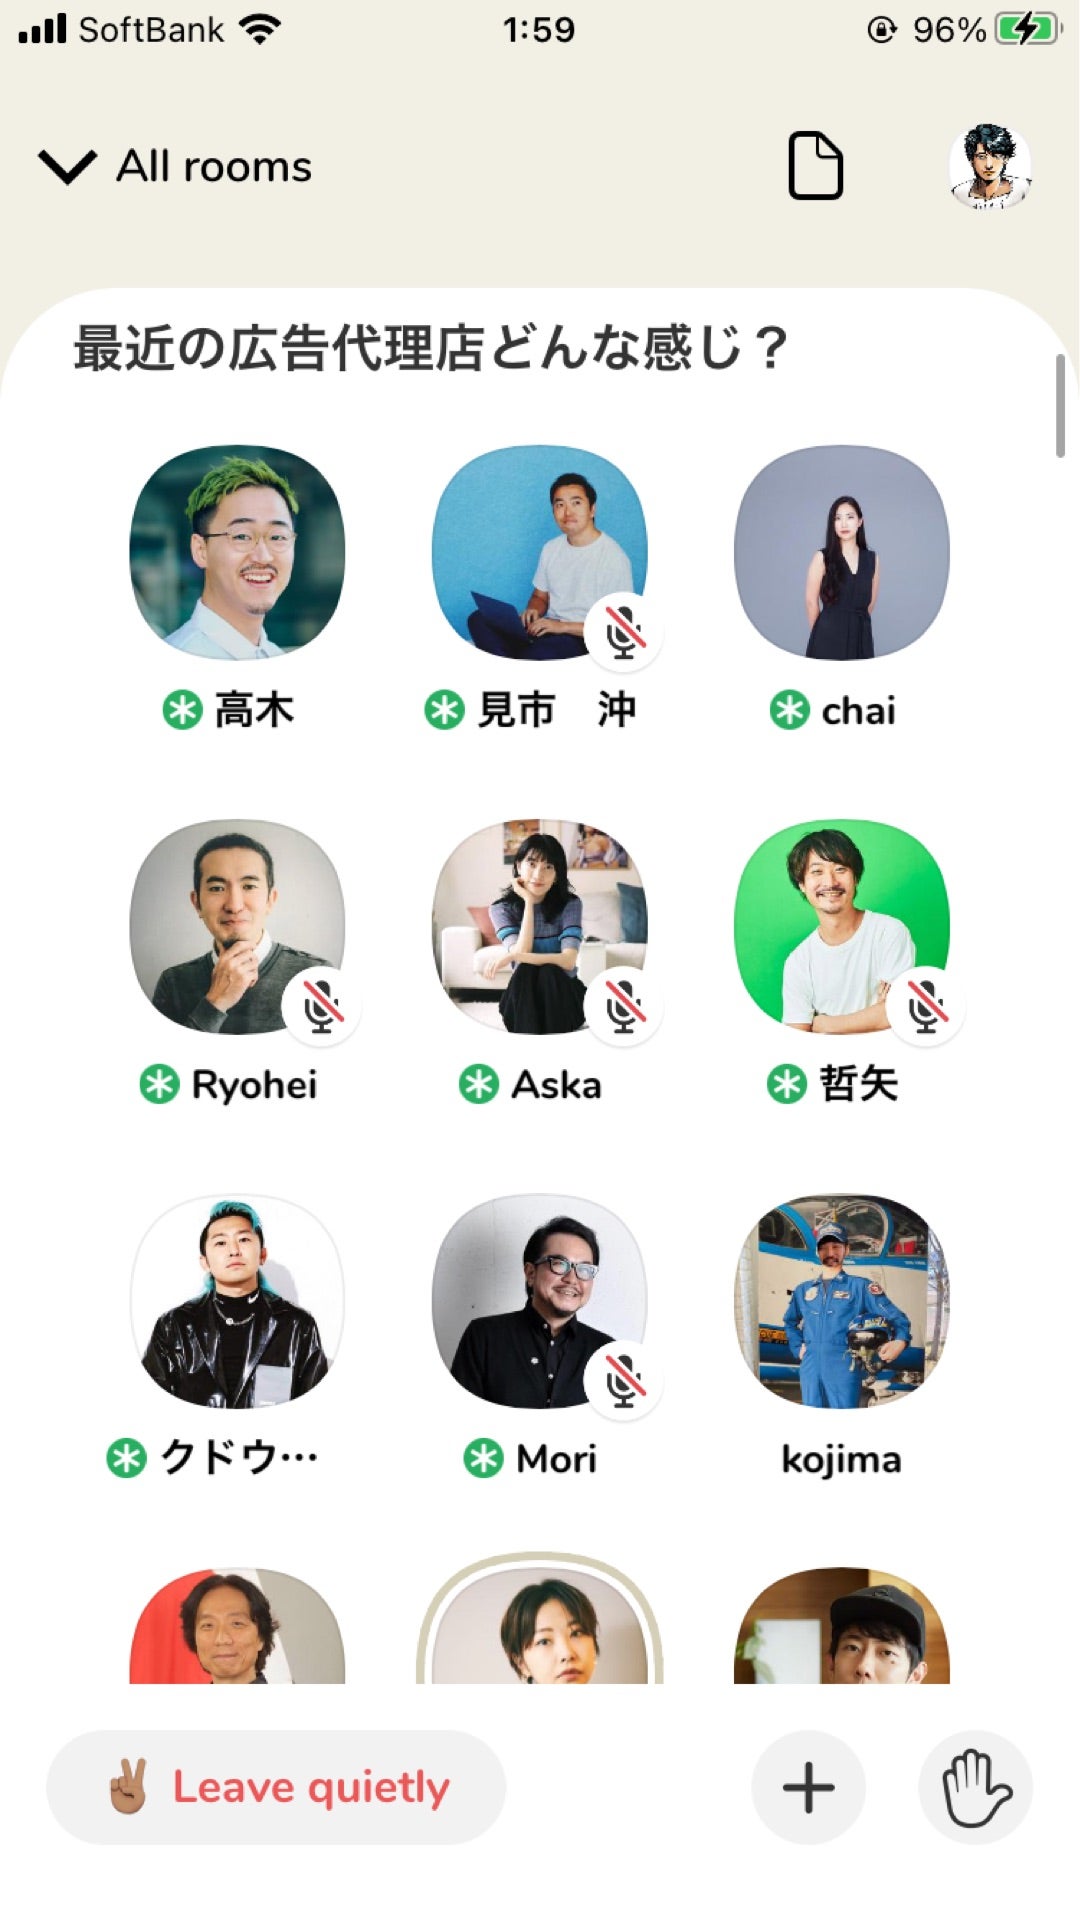View クドウ's speaker avatar
The image size is (1080, 1920).
coord(237,1300)
